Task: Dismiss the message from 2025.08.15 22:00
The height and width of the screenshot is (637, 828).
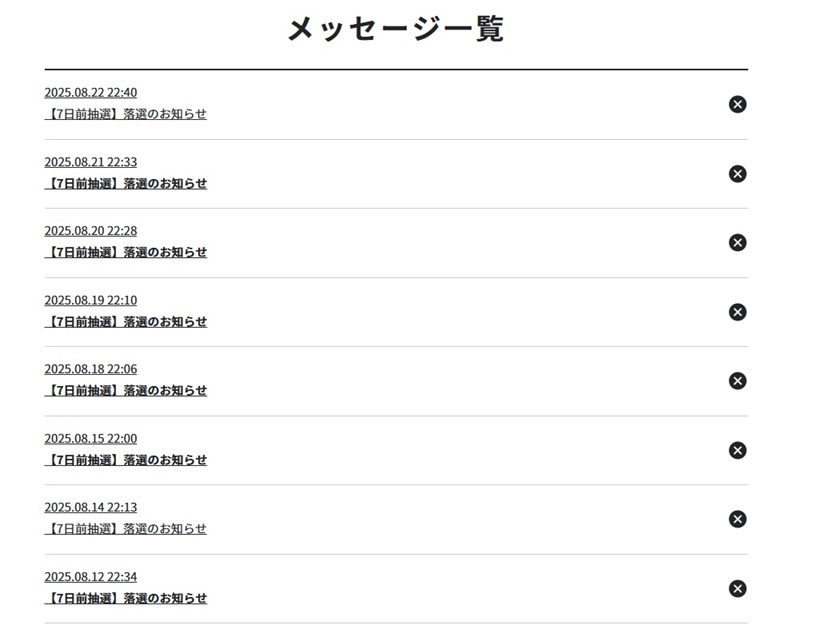Action: pyautogui.click(x=737, y=450)
